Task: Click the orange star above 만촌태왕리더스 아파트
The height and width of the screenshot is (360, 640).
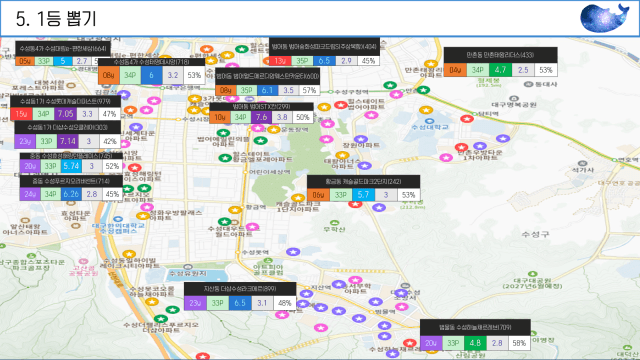Action: [x=431, y=64]
